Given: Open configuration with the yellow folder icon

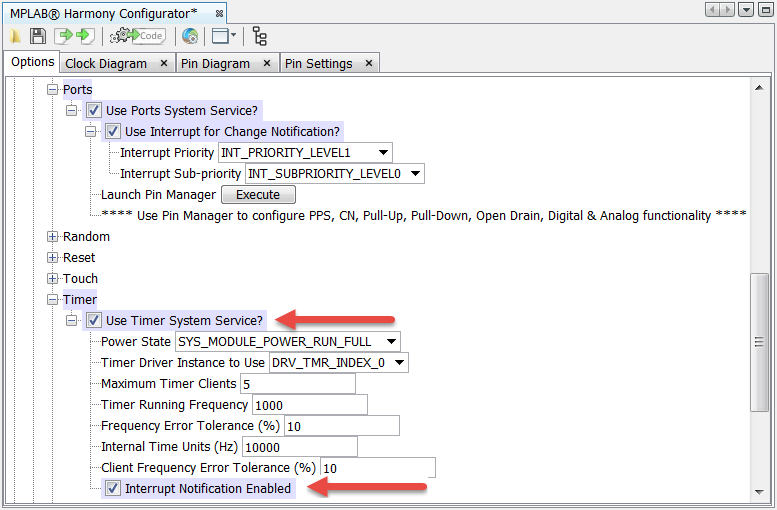Looking at the screenshot, I should 16,36.
